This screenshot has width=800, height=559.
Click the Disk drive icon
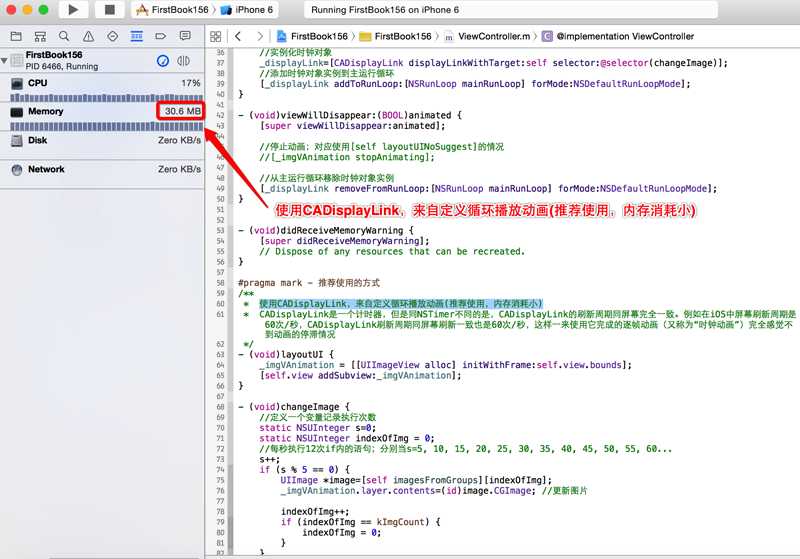tap(17, 141)
